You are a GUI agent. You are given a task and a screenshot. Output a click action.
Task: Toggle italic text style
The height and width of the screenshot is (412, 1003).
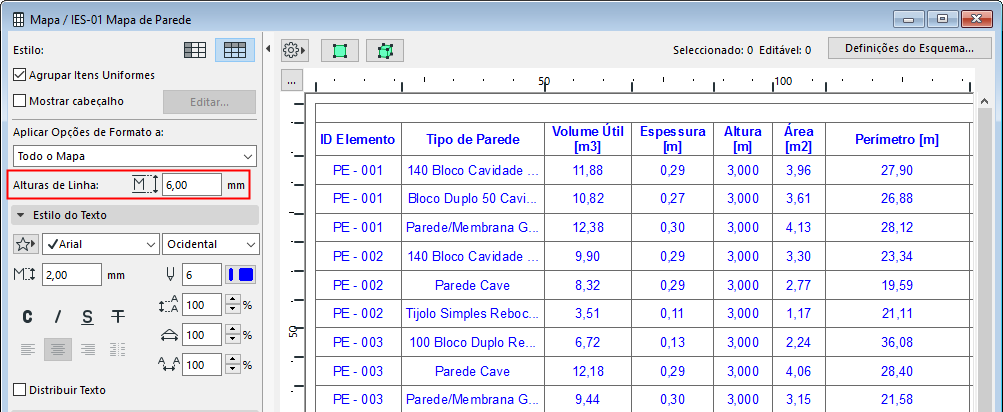pyautogui.click(x=58, y=316)
